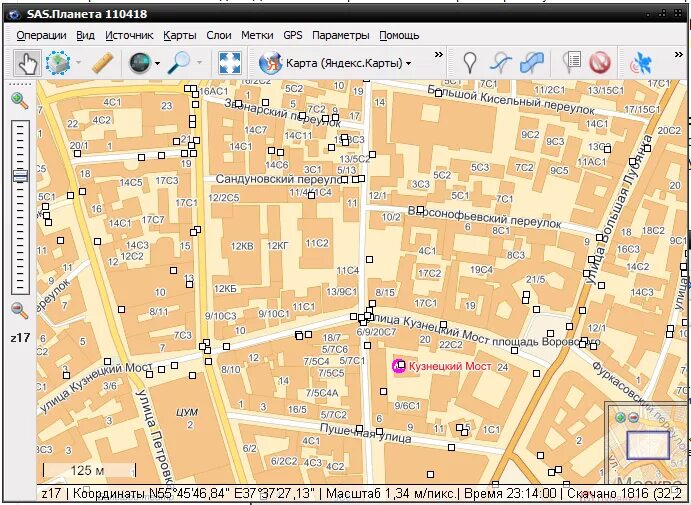Image resolution: width=691 pixels, height=505 pixels.
Task: Click the ЦУМ building label
Action: 187,412
